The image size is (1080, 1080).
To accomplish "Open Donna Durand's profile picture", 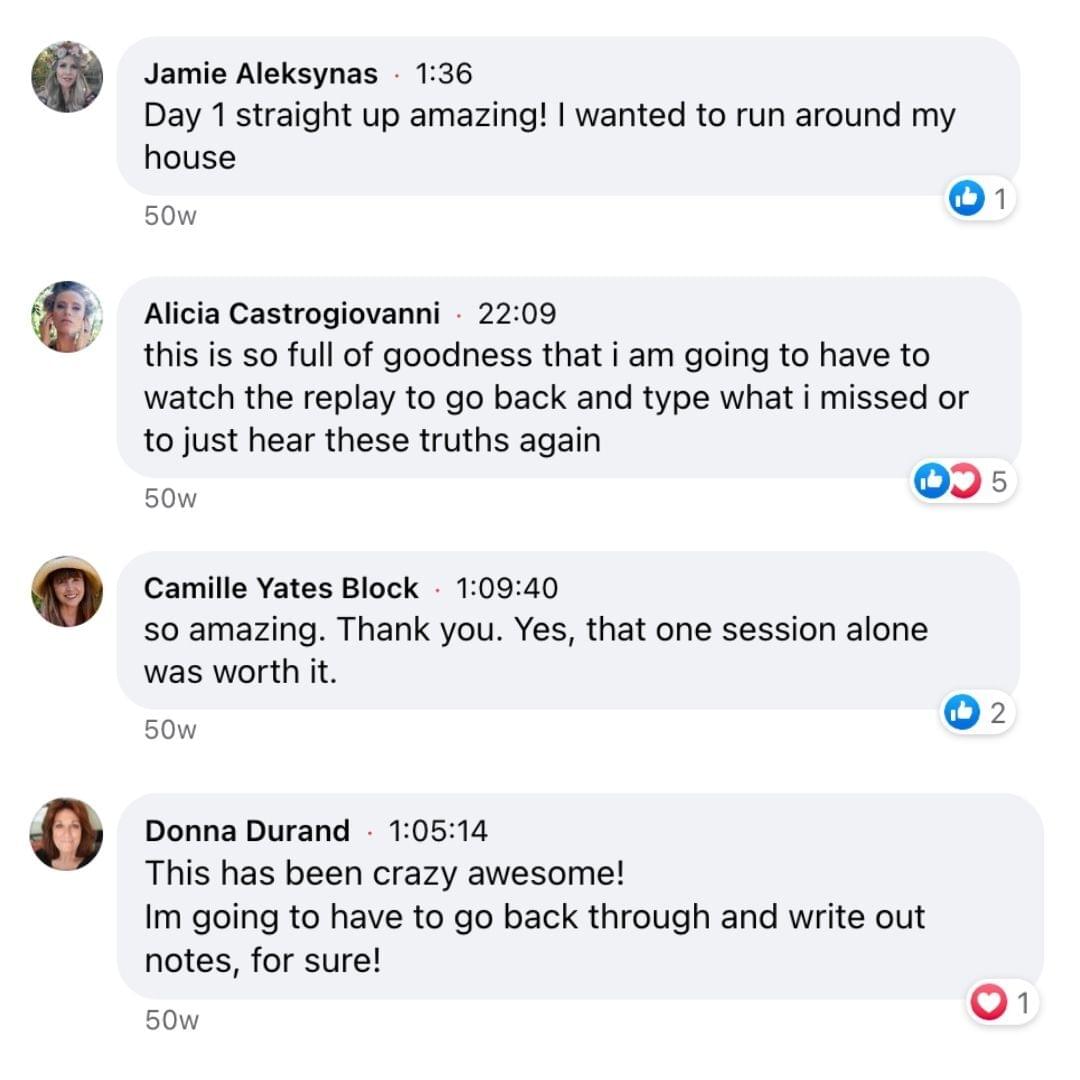I will (67, 833).
